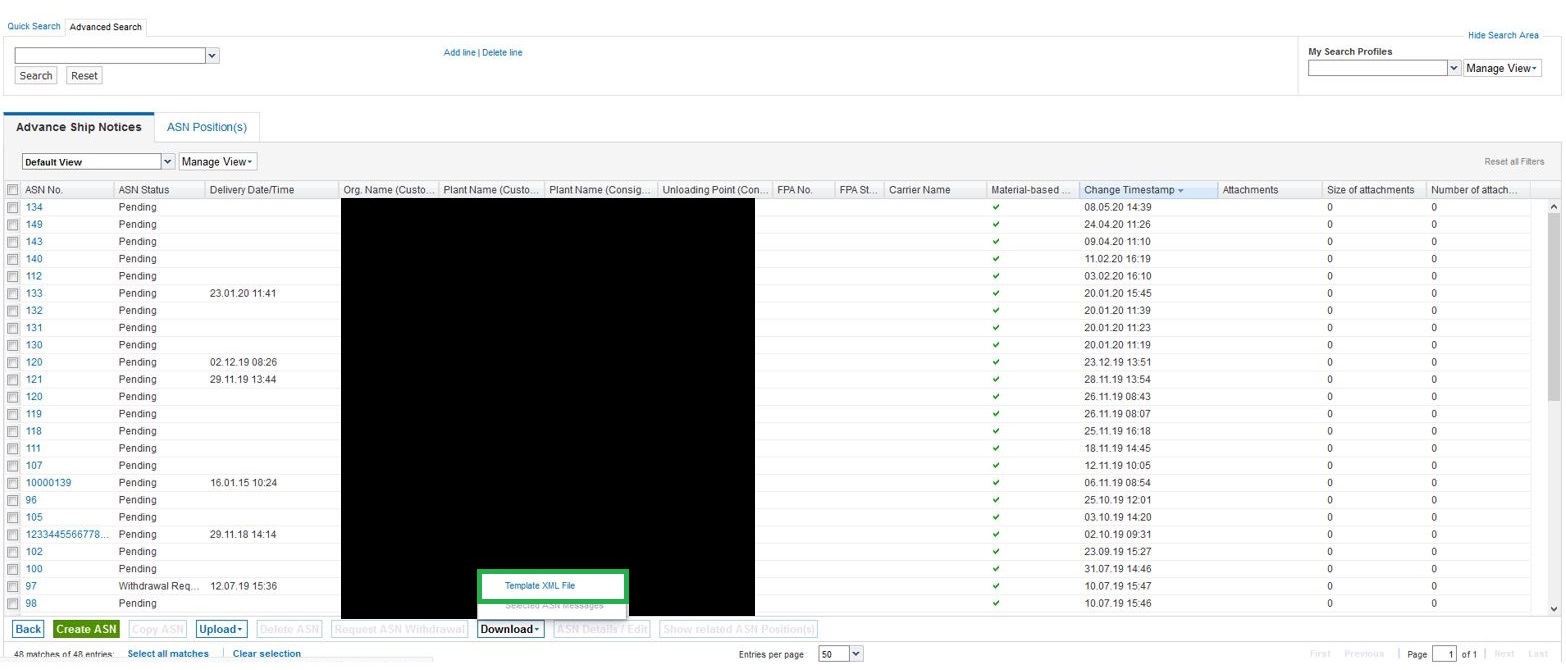Click the green check mark in row 134
The width and height of the screenshot is (1566, 670).
coord(995,207)
